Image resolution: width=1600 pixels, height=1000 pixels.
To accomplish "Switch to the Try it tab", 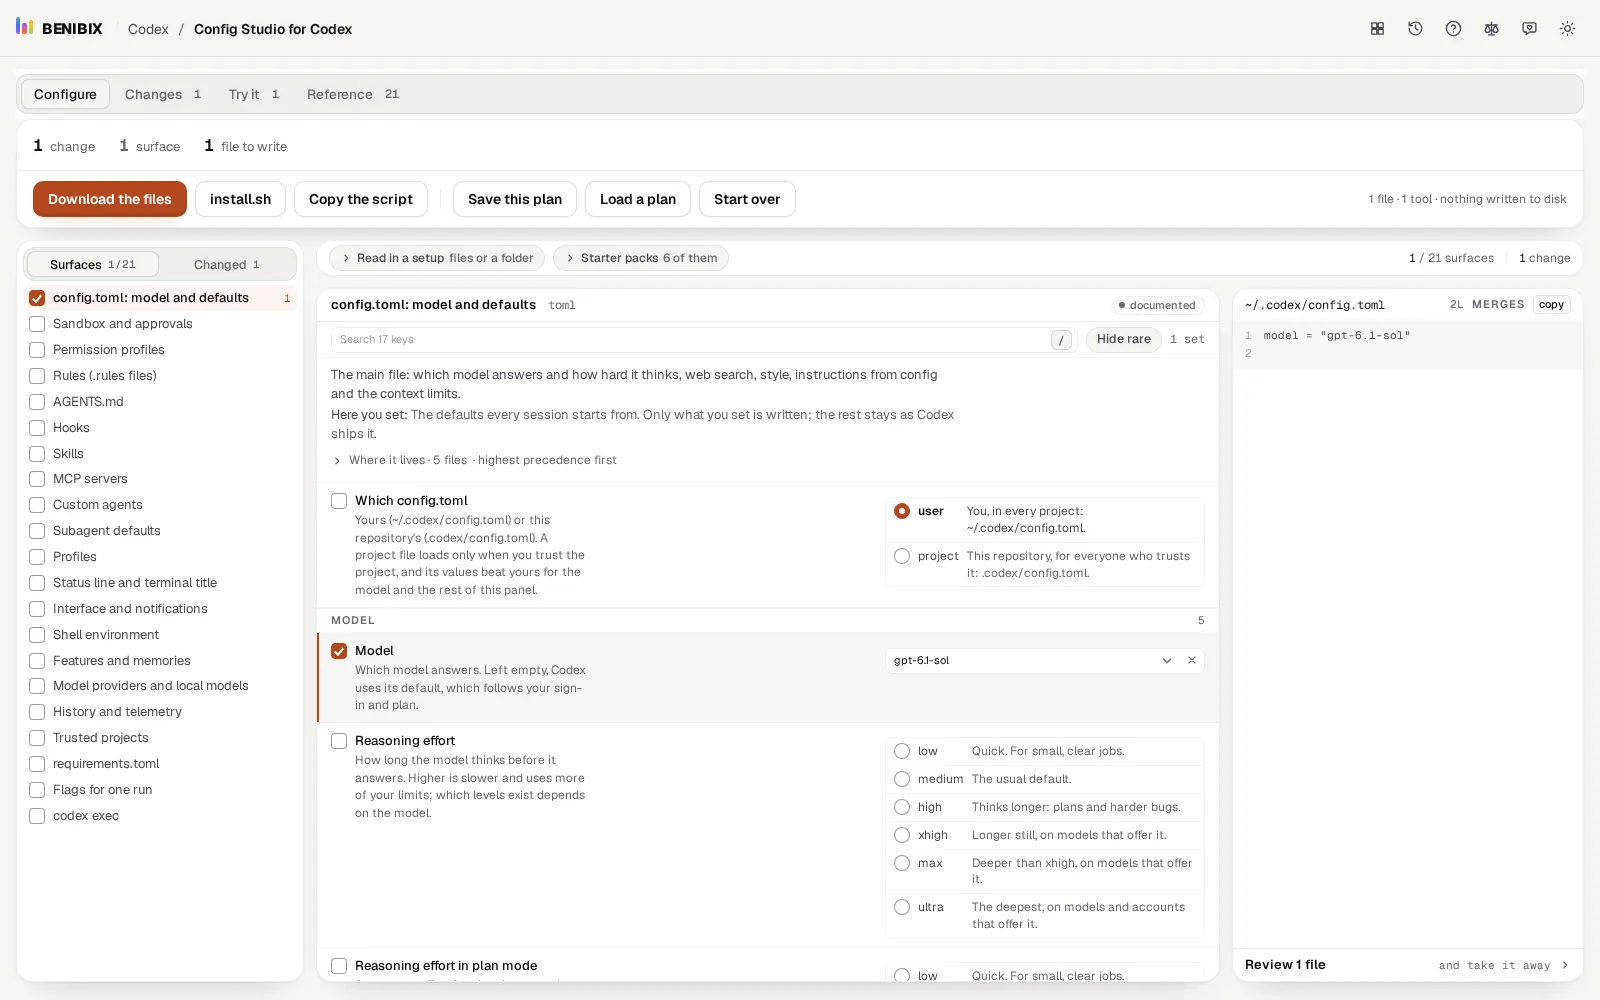I will click(253, 94).
